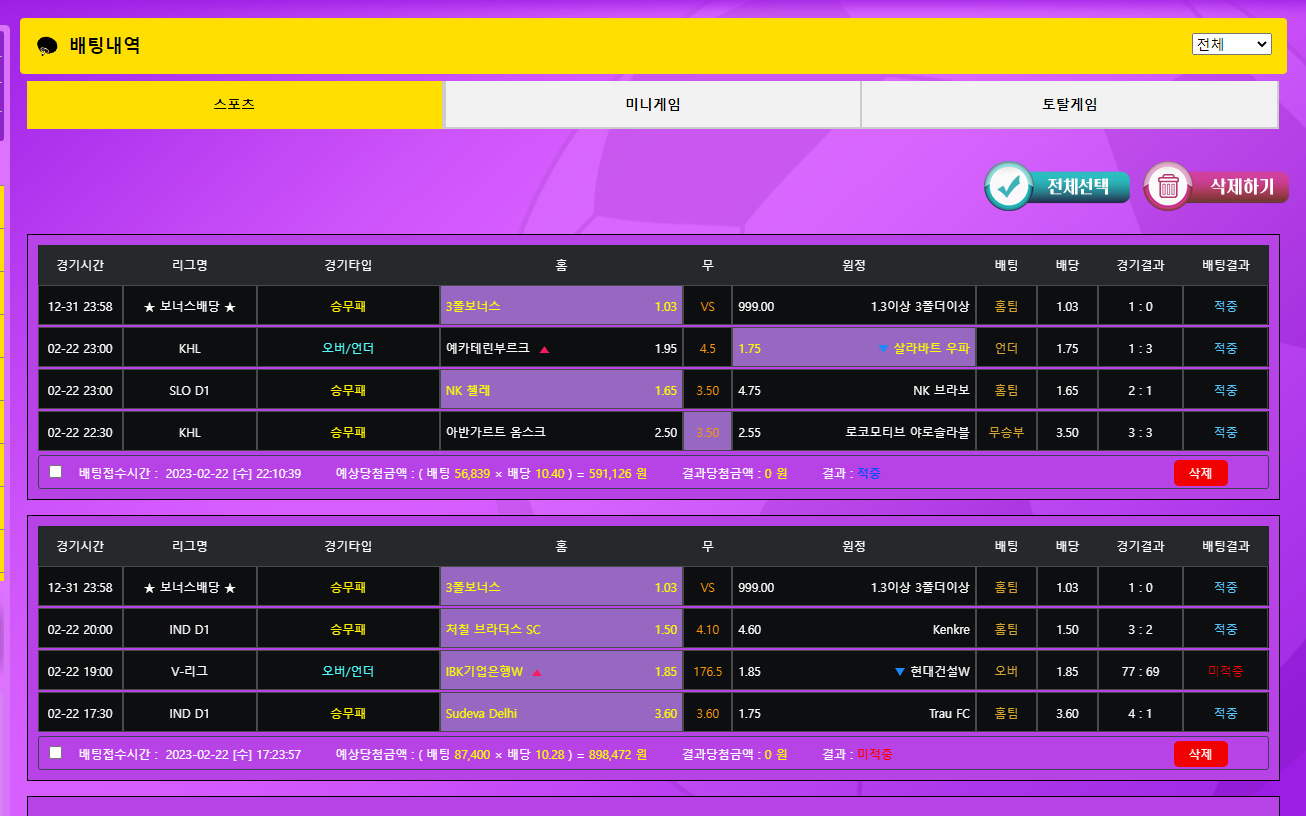Click red up arrow next to 예카테린부르크
The image size is (1306, 816).
[x=544, y=349]
